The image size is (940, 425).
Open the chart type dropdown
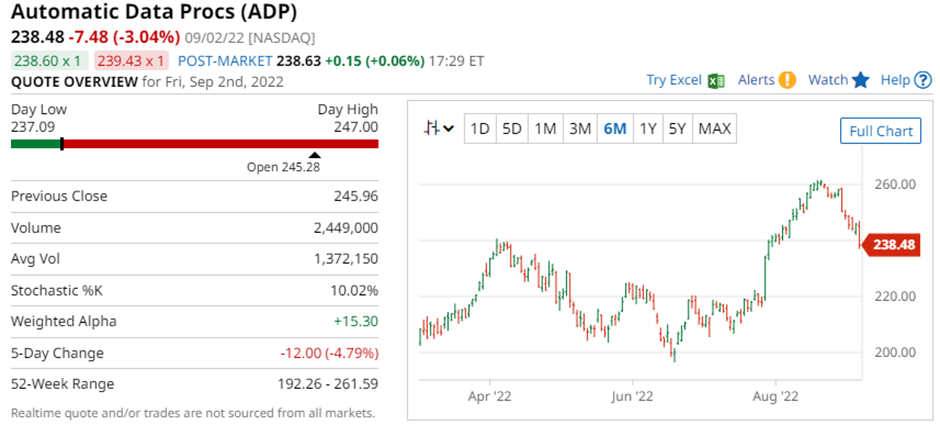[439, 128]
